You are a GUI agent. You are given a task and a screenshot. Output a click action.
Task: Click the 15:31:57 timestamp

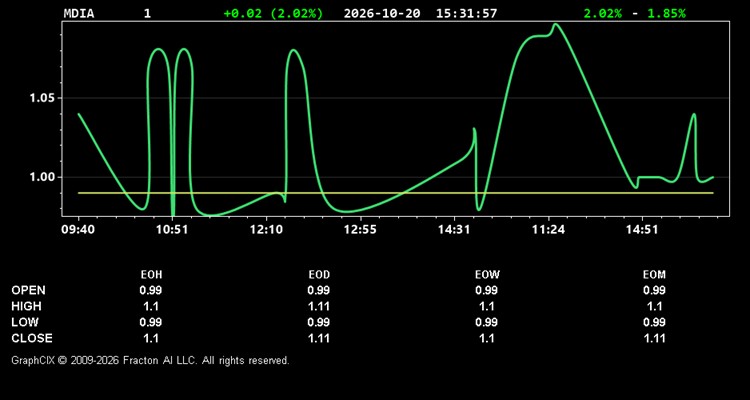466,13
